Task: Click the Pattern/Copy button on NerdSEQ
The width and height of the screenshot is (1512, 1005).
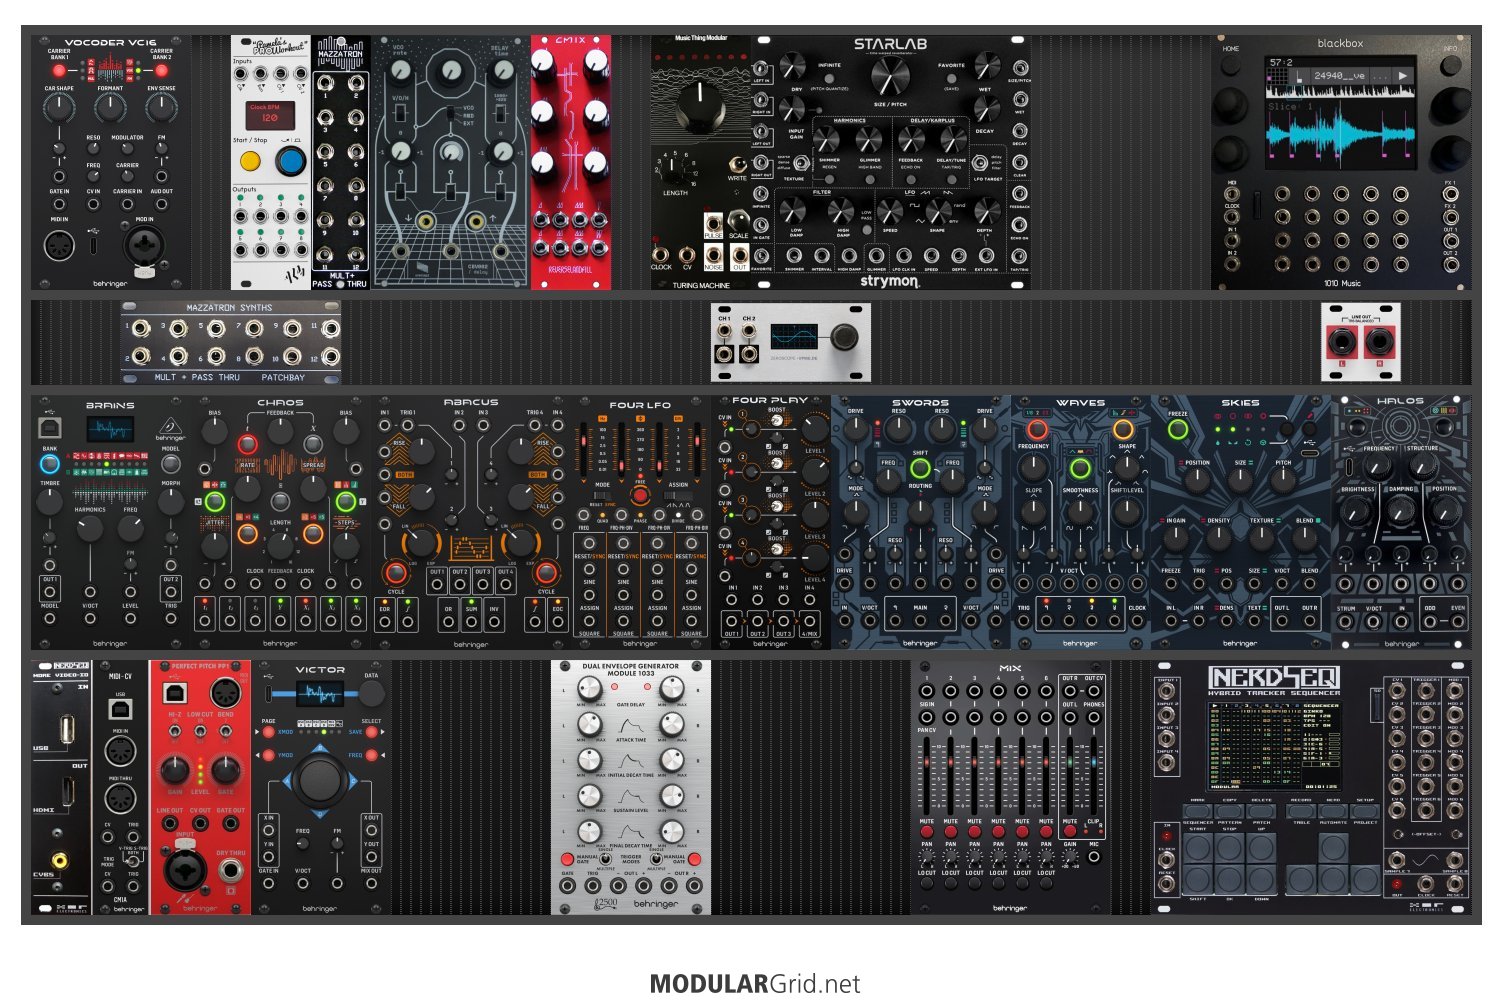Action: [1229, 812]
